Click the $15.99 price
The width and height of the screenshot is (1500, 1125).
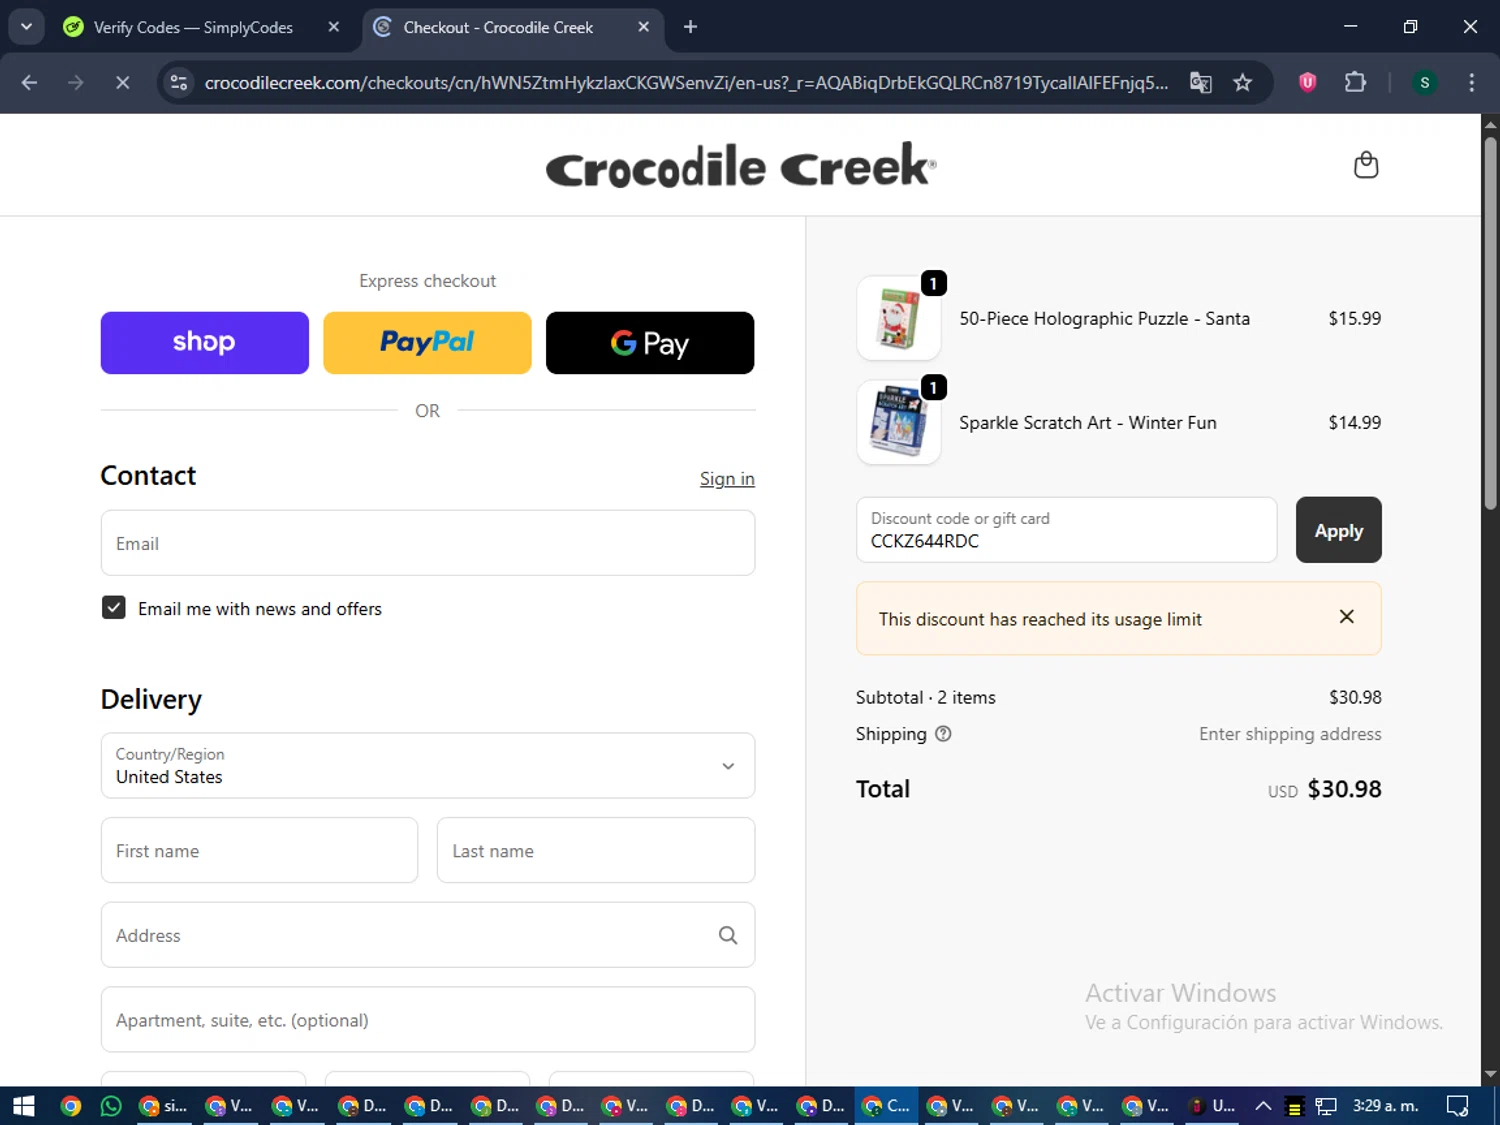[x=1354, y=319]
